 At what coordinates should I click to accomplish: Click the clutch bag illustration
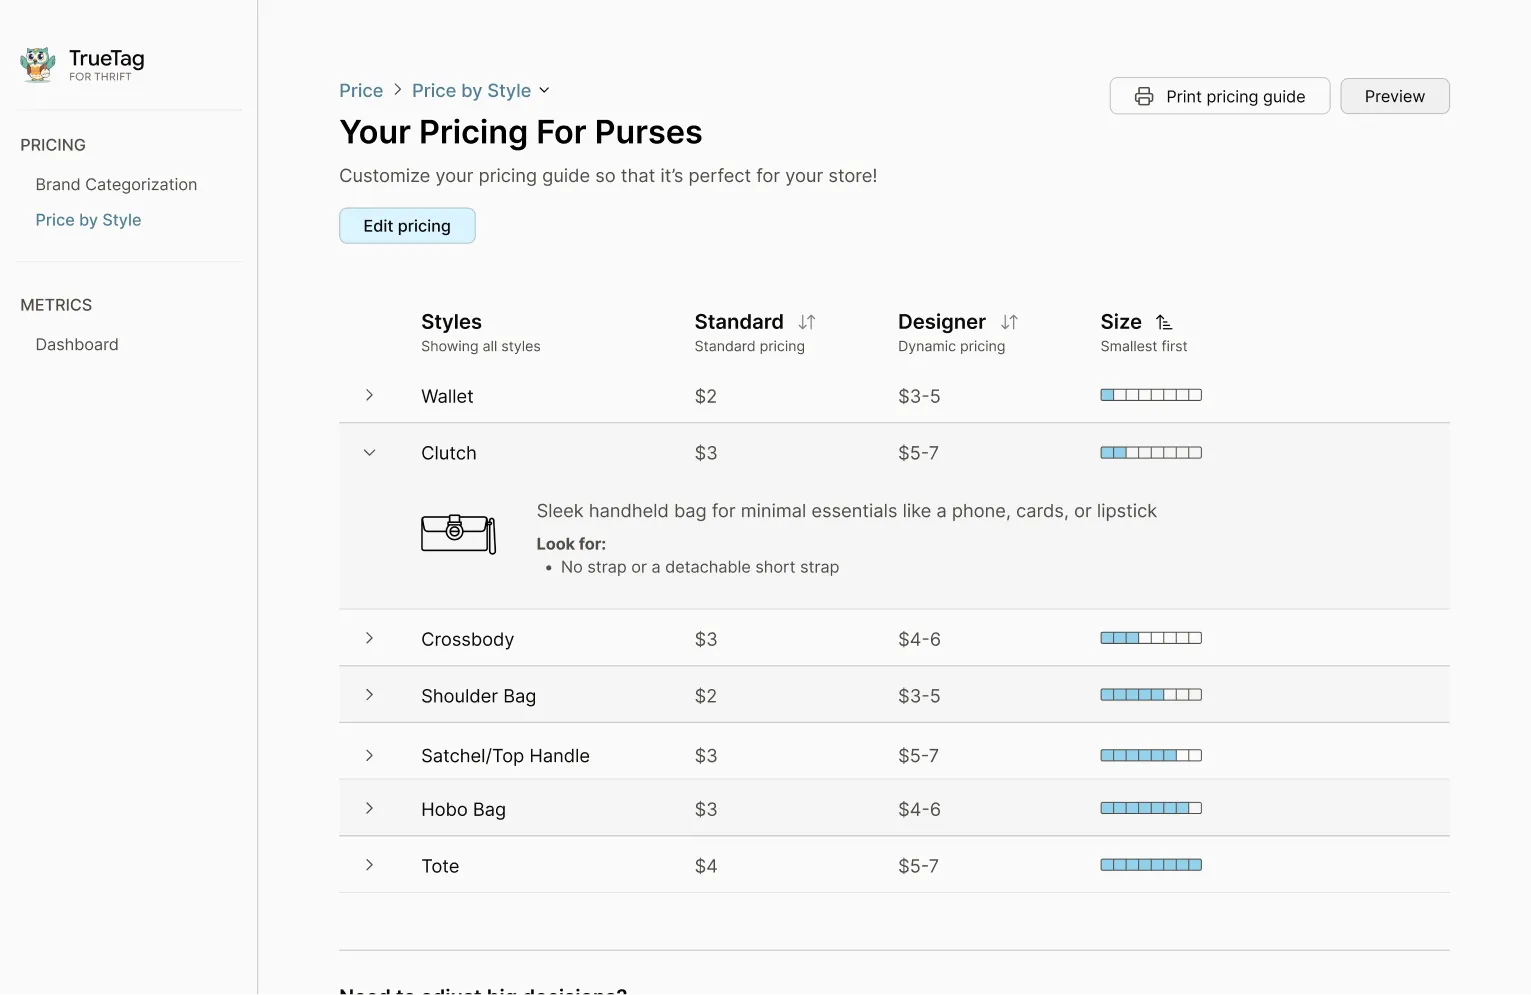pyautogui.click(x=458, y=533)
